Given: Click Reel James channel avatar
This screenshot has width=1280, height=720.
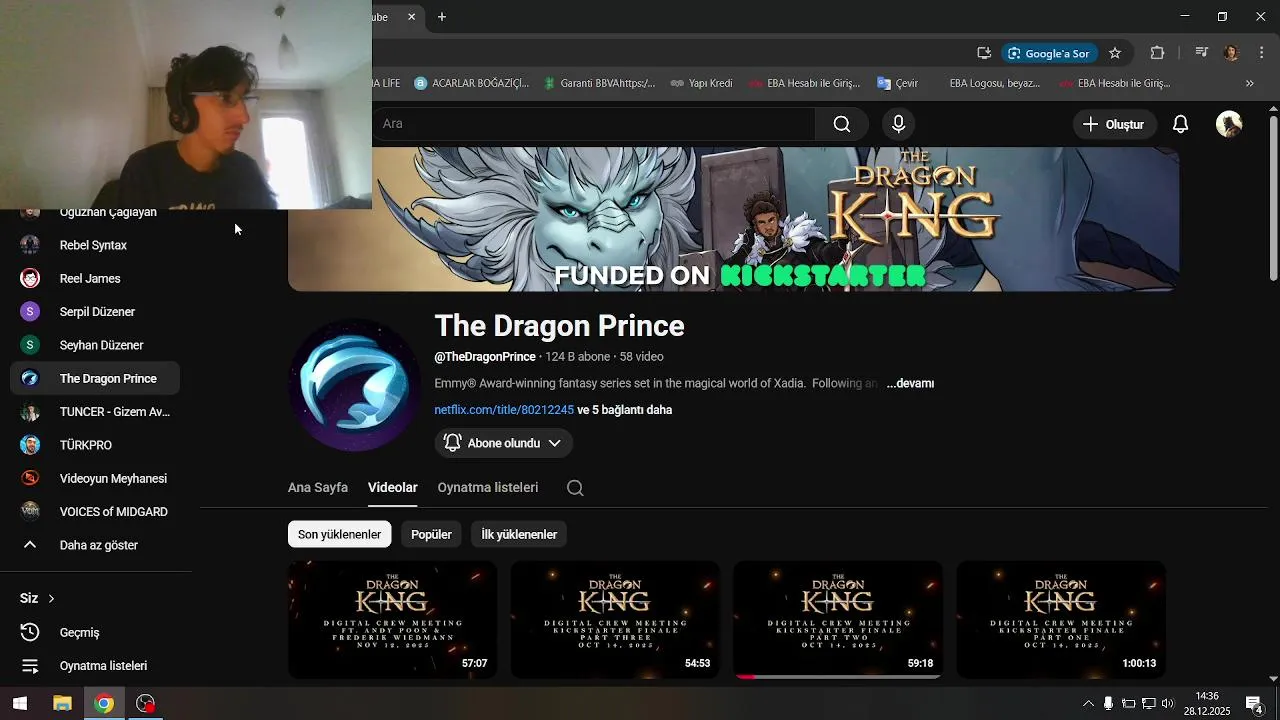Looking at the screenshot, I should pyautogui.click(x=30, y=279).
